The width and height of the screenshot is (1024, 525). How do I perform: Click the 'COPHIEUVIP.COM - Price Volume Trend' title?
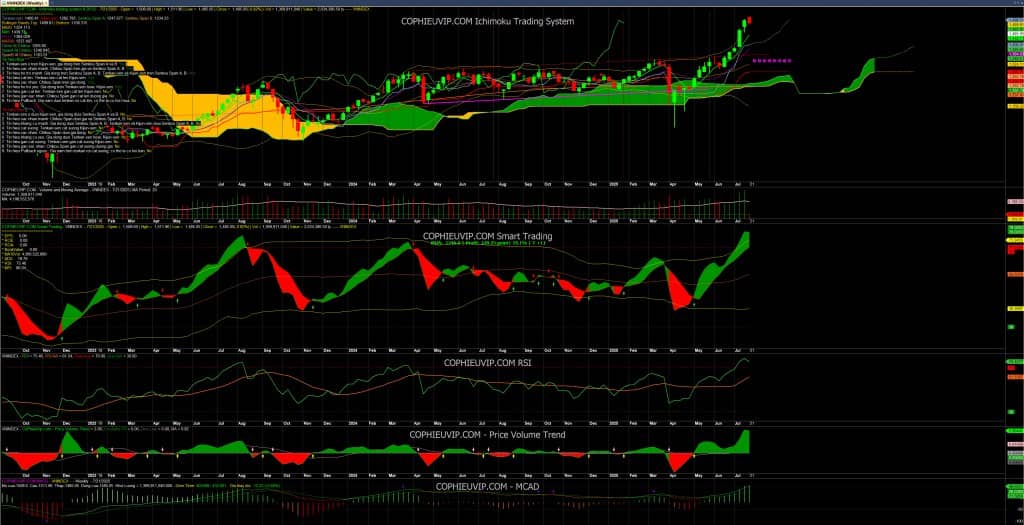[487, 434]
